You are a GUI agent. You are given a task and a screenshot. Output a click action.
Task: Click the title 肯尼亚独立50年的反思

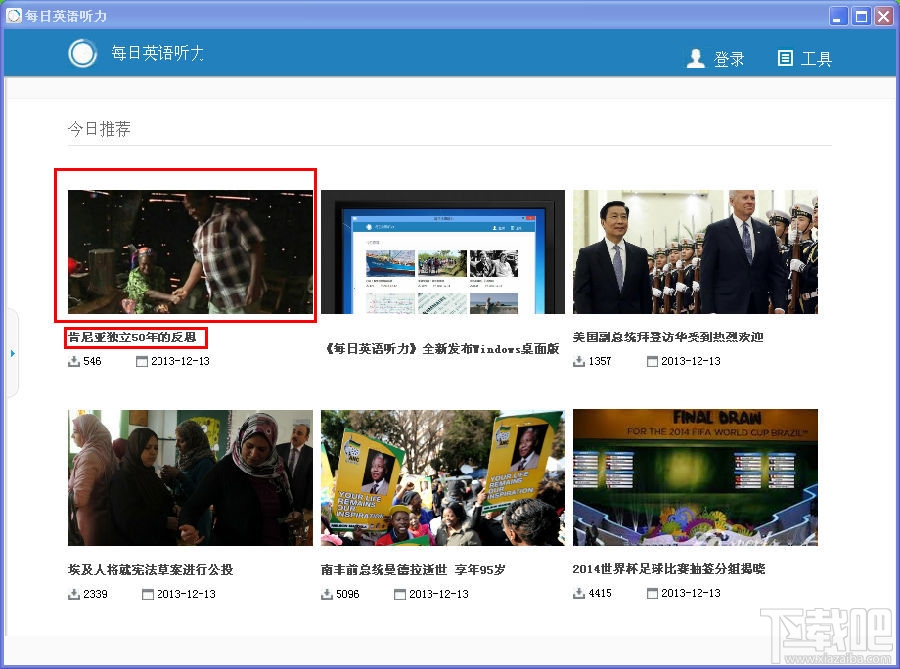(x=132, y=337)
